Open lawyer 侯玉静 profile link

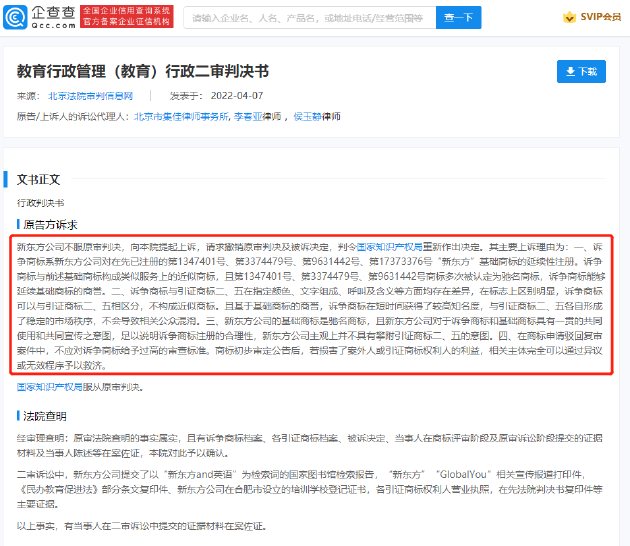pyautogui.click(x=307, y=117)
